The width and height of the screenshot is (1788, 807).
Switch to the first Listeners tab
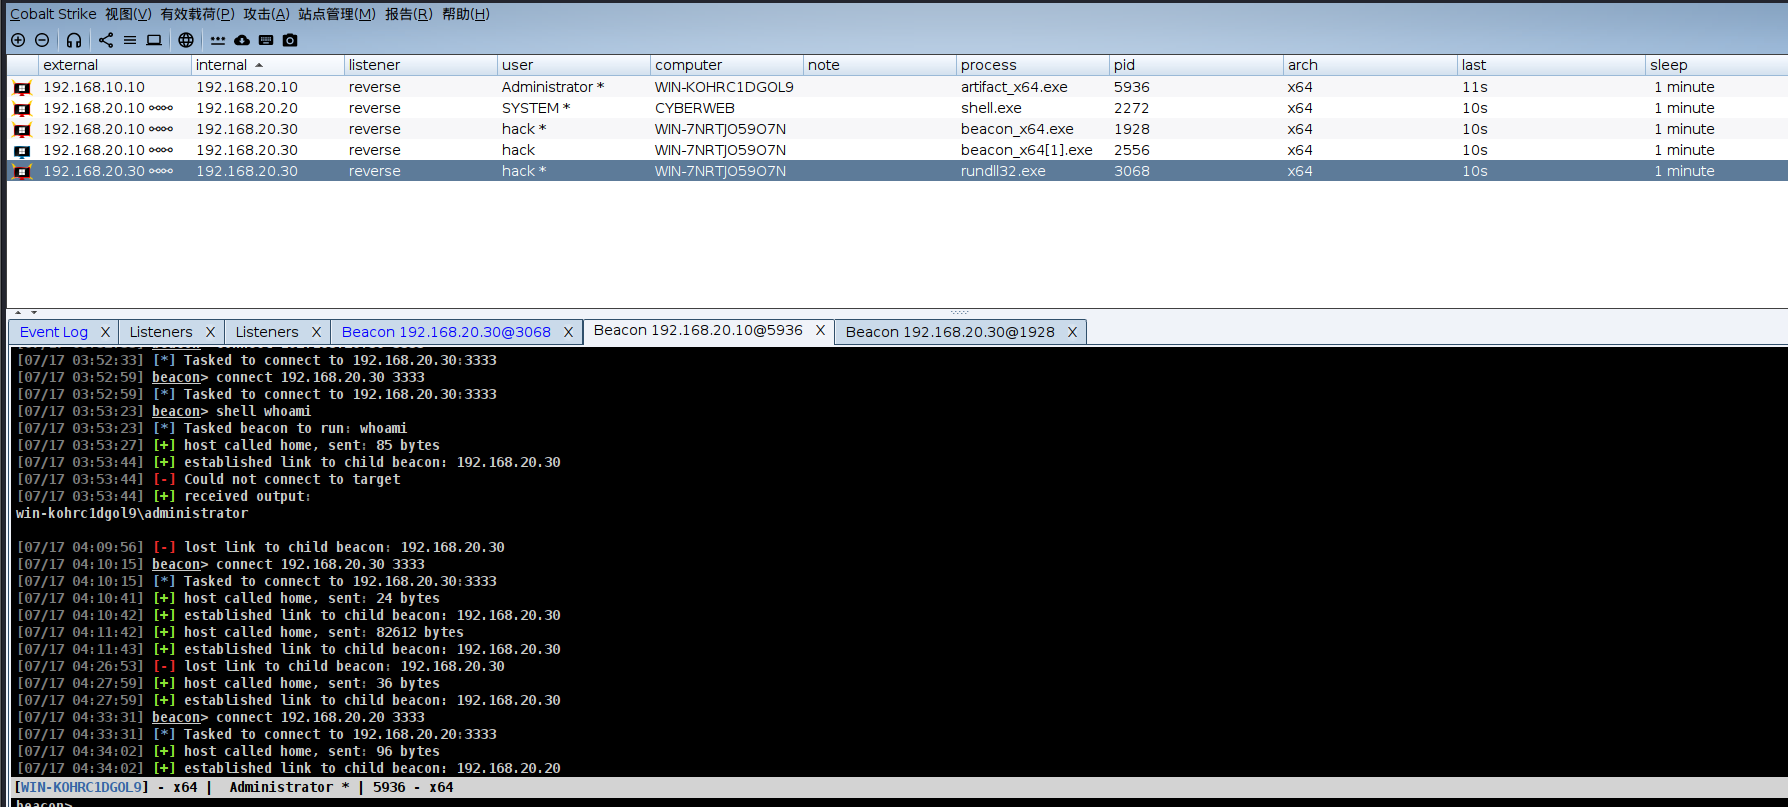161,332
